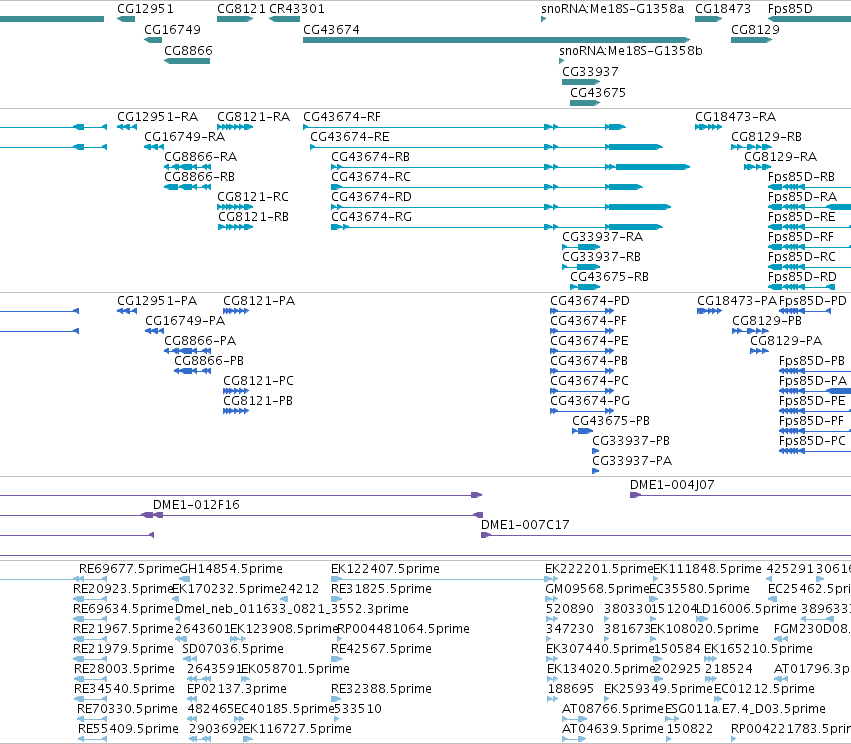Open transcript CG8866-RA
This screenshot has width=851, height=744.
pyautogui.click(x=200, y=157)
